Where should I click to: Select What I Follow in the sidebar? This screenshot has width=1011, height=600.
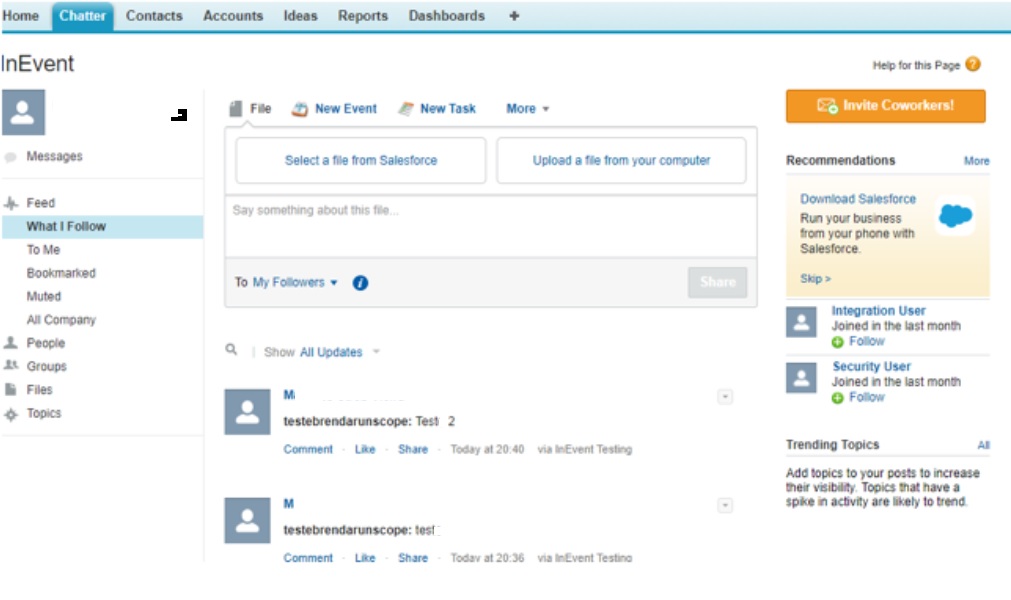click(x=103, y=226)
